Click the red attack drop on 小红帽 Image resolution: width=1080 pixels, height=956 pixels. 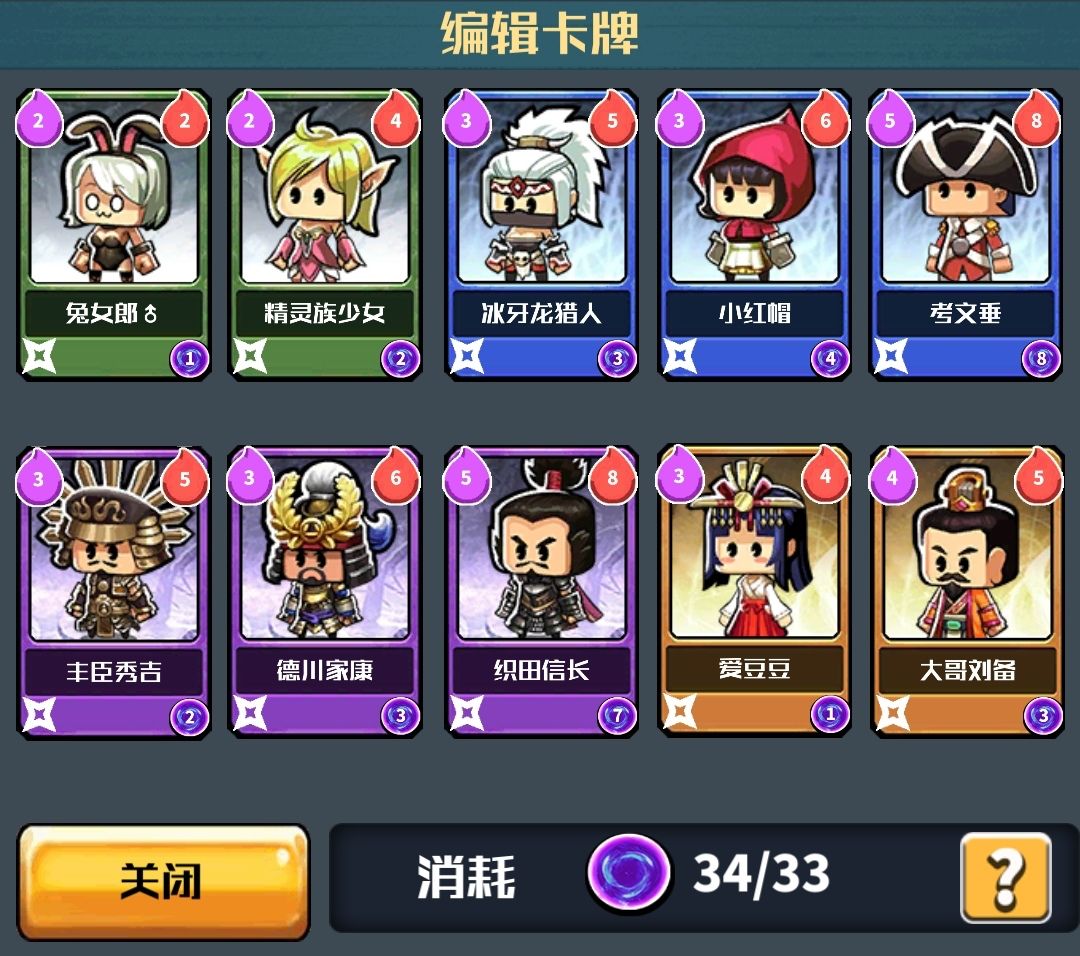(x=825, y=119)
